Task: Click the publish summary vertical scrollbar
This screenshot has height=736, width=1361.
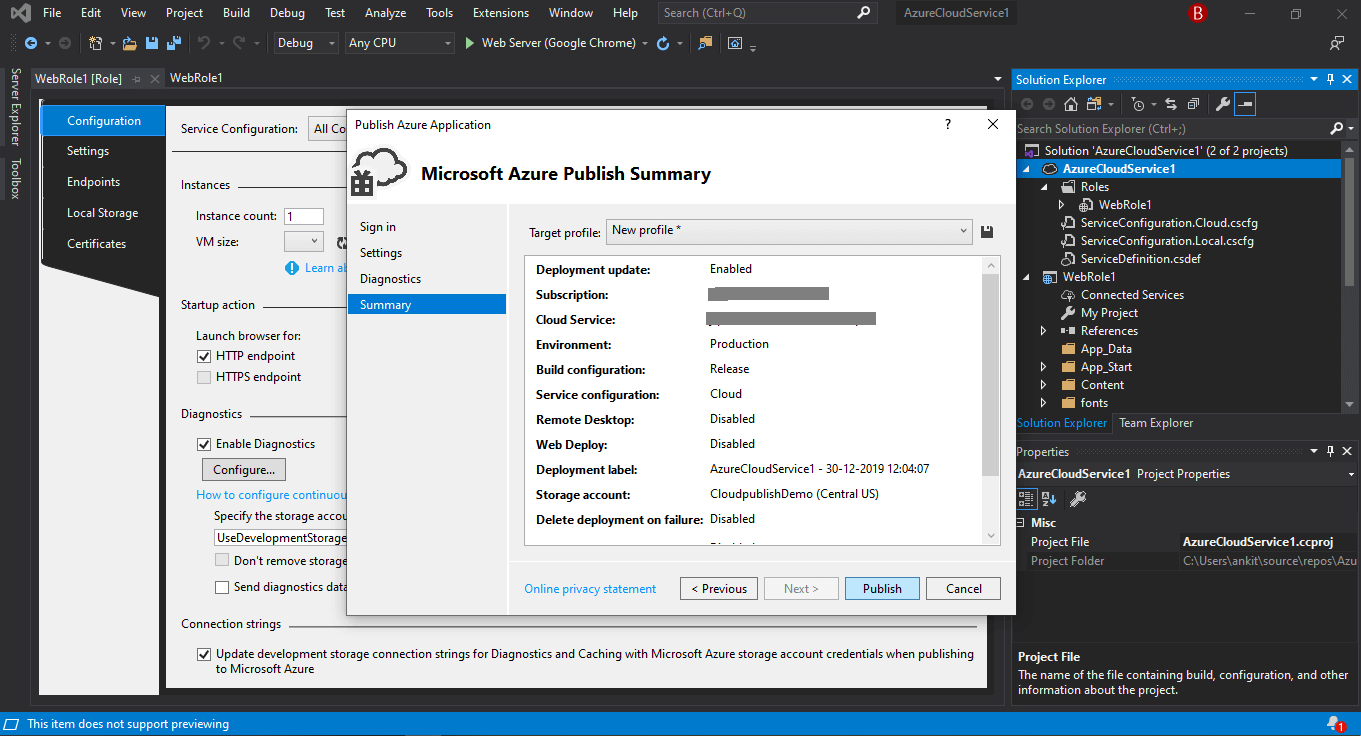Action: coord(991,375)
